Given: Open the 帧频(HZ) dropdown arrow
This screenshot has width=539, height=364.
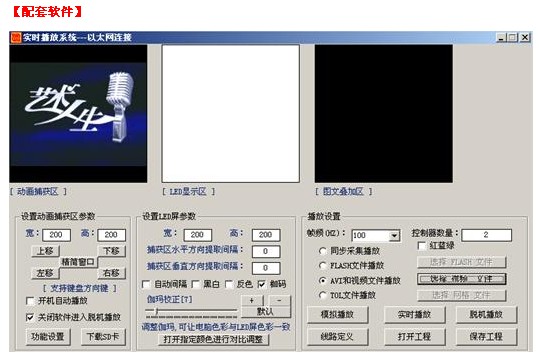Looking at the screenshot, I should click(x=394, y=236).
